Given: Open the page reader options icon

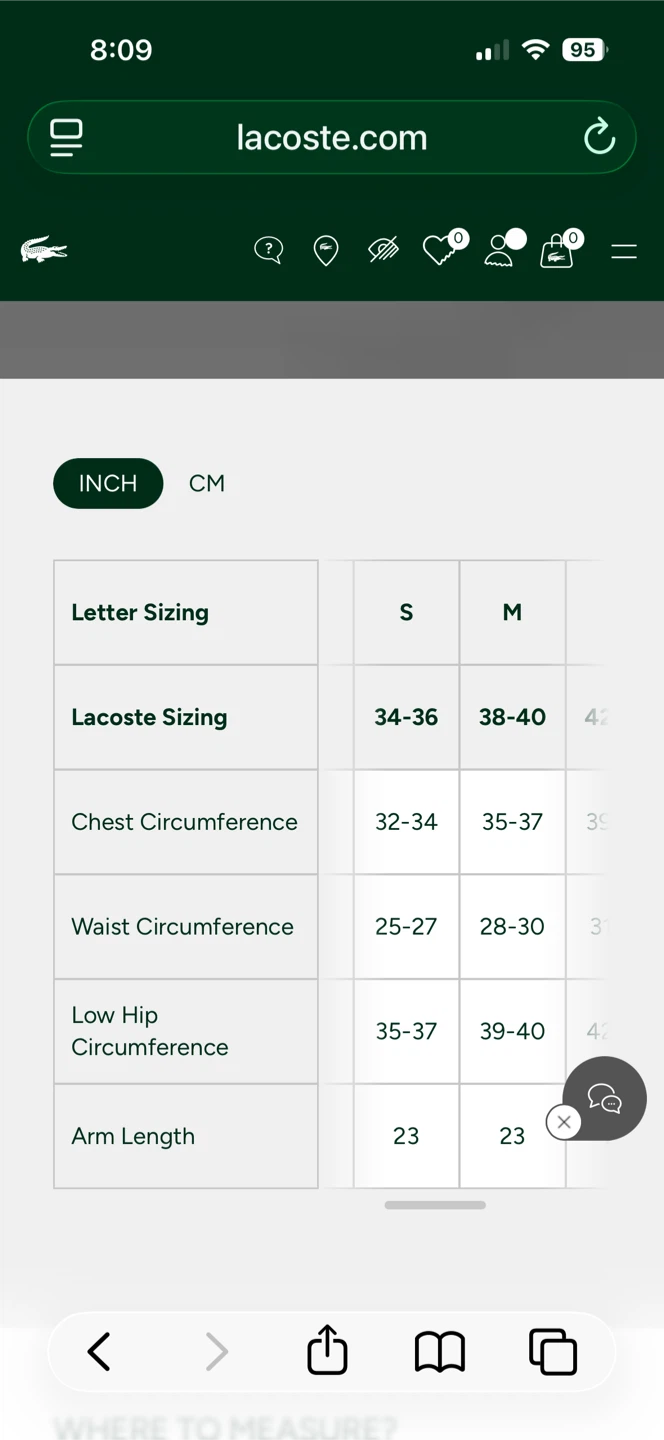Looking at the screenshot, I should (66, 137).
